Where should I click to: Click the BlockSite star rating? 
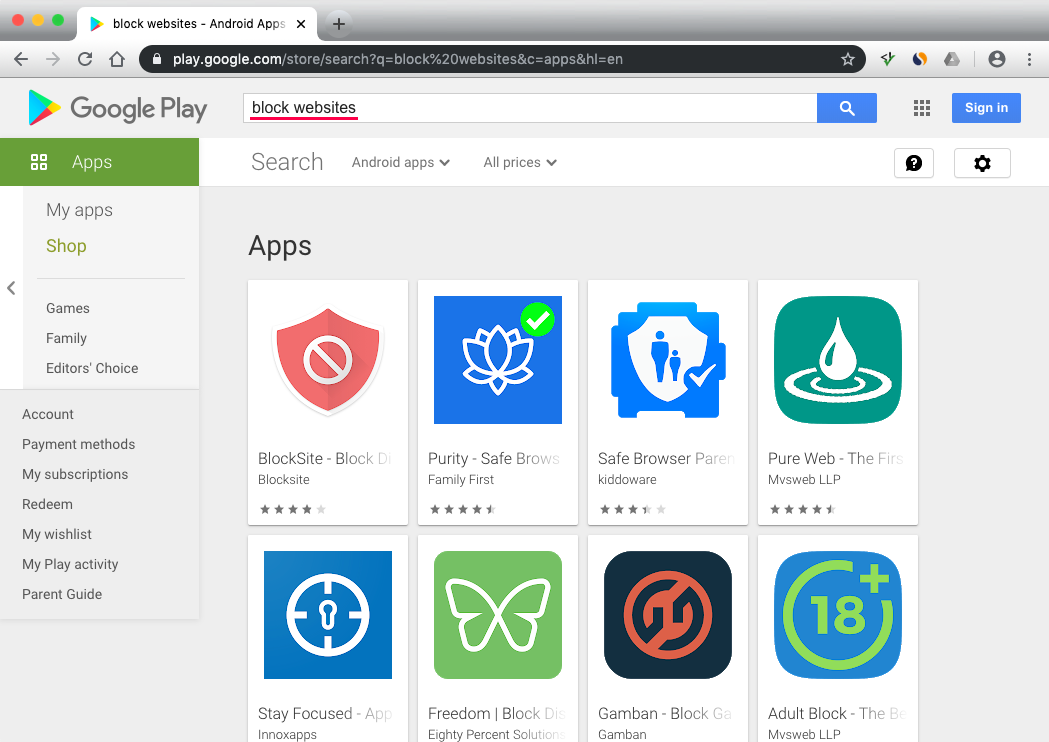click(x=292, y=509)
